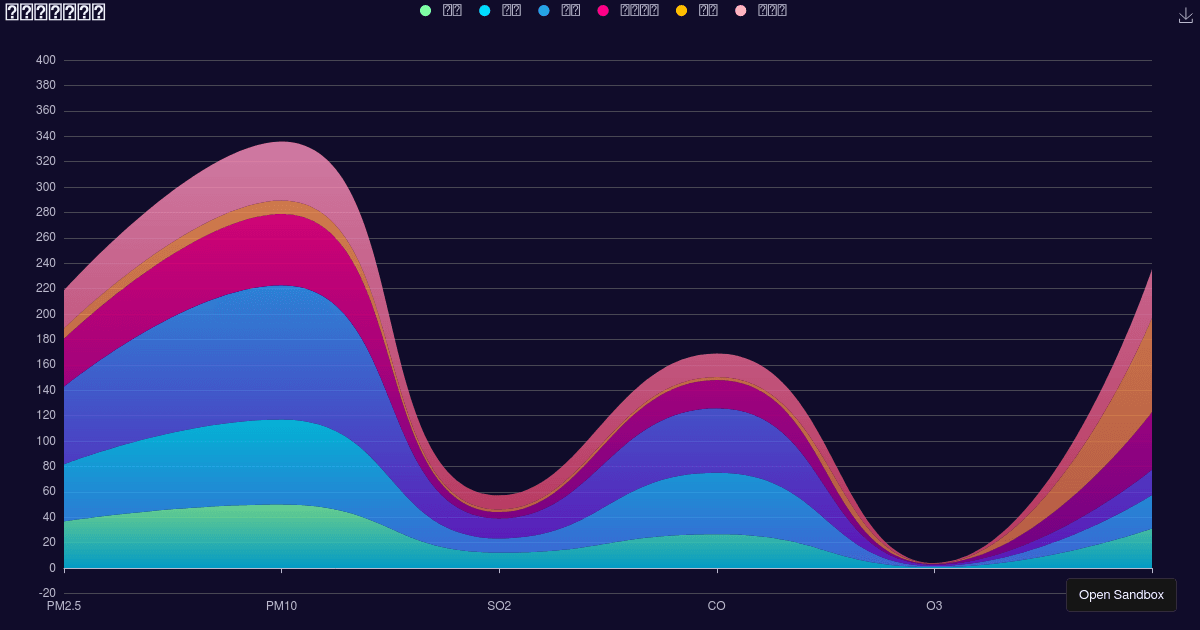Screen dimensions: 1200x630
Task: Click the chart title in the top-left corner
Action: click(55, 12)
